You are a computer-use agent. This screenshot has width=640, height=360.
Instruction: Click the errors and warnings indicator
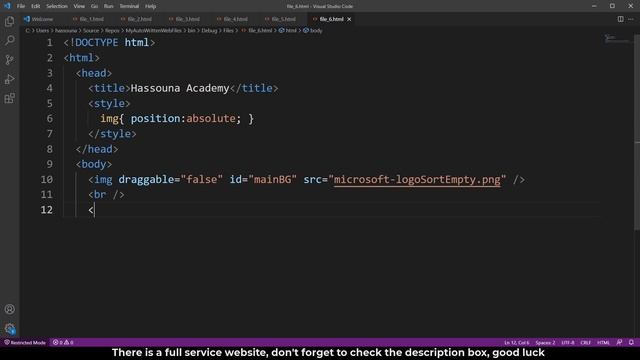click(x=63, y=342)
